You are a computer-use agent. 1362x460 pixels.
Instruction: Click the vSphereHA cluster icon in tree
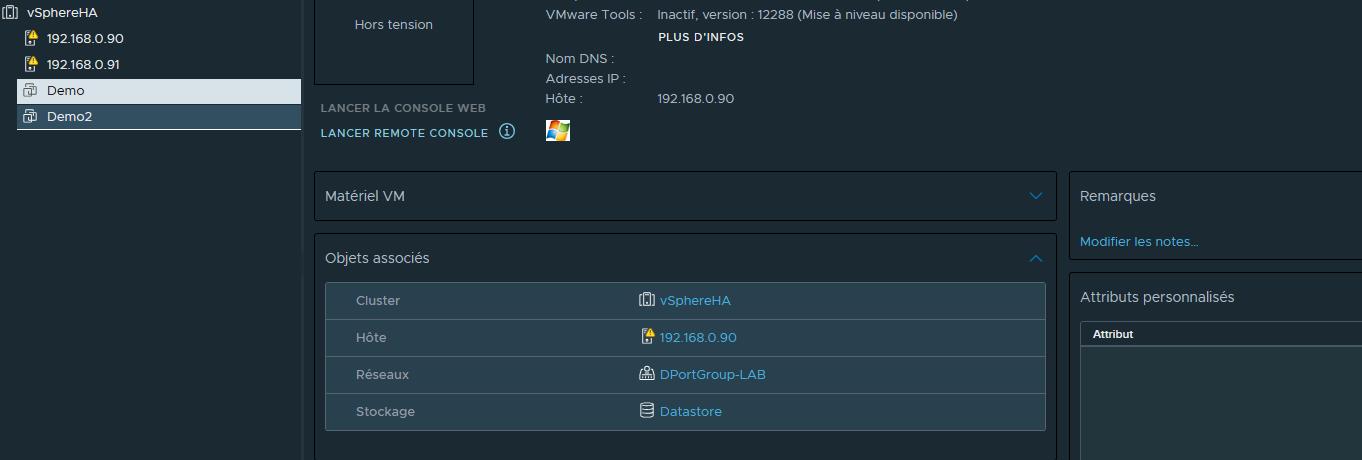coord(10,12)
